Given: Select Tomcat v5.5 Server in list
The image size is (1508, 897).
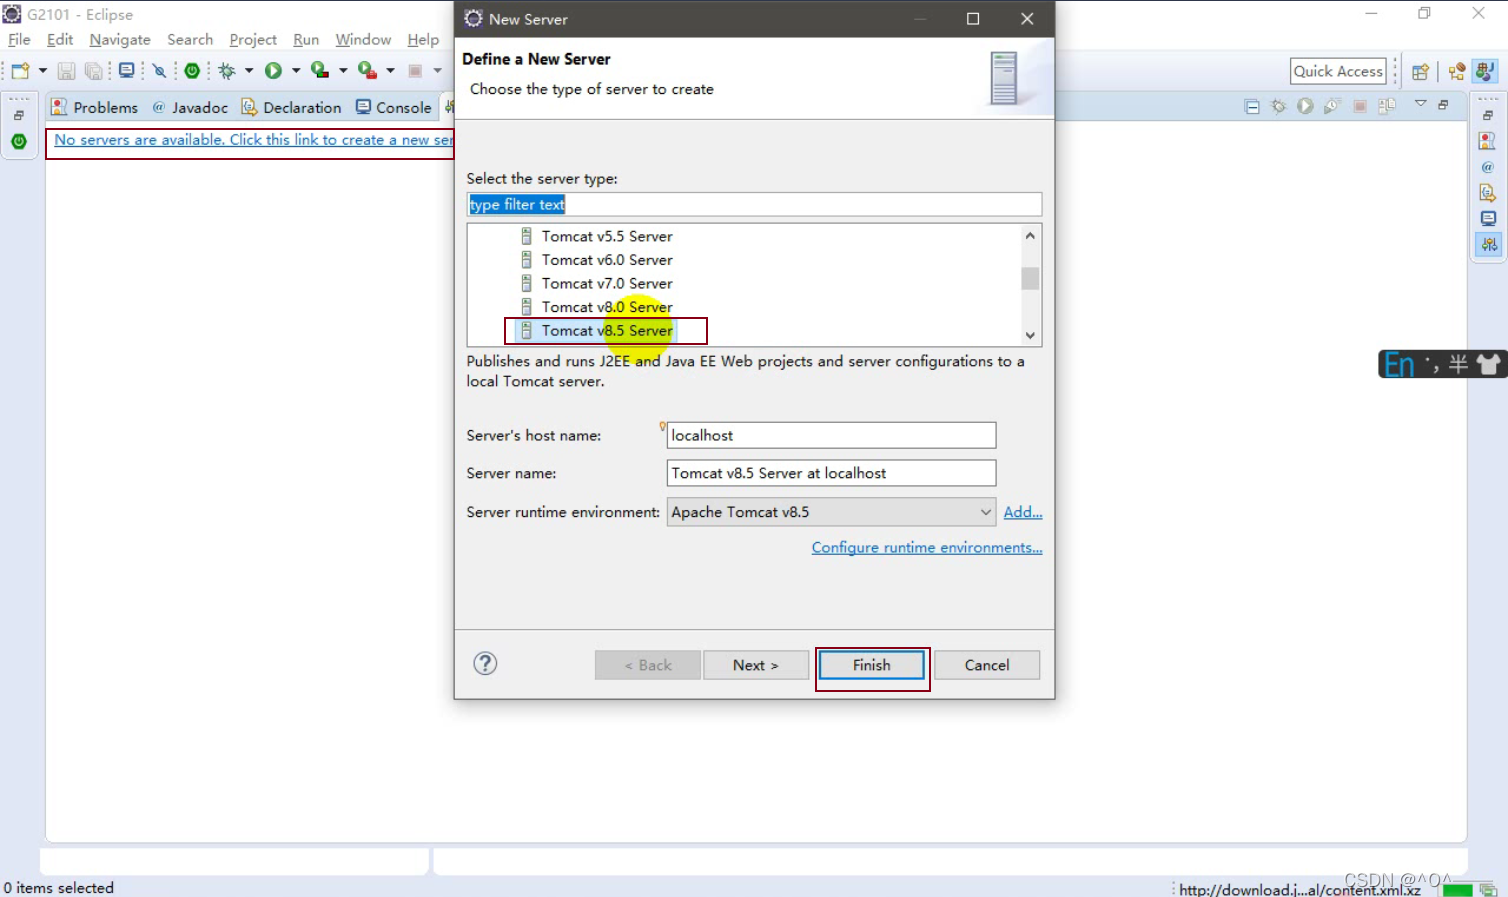Looking at the screenshot, I should (607, 237).
